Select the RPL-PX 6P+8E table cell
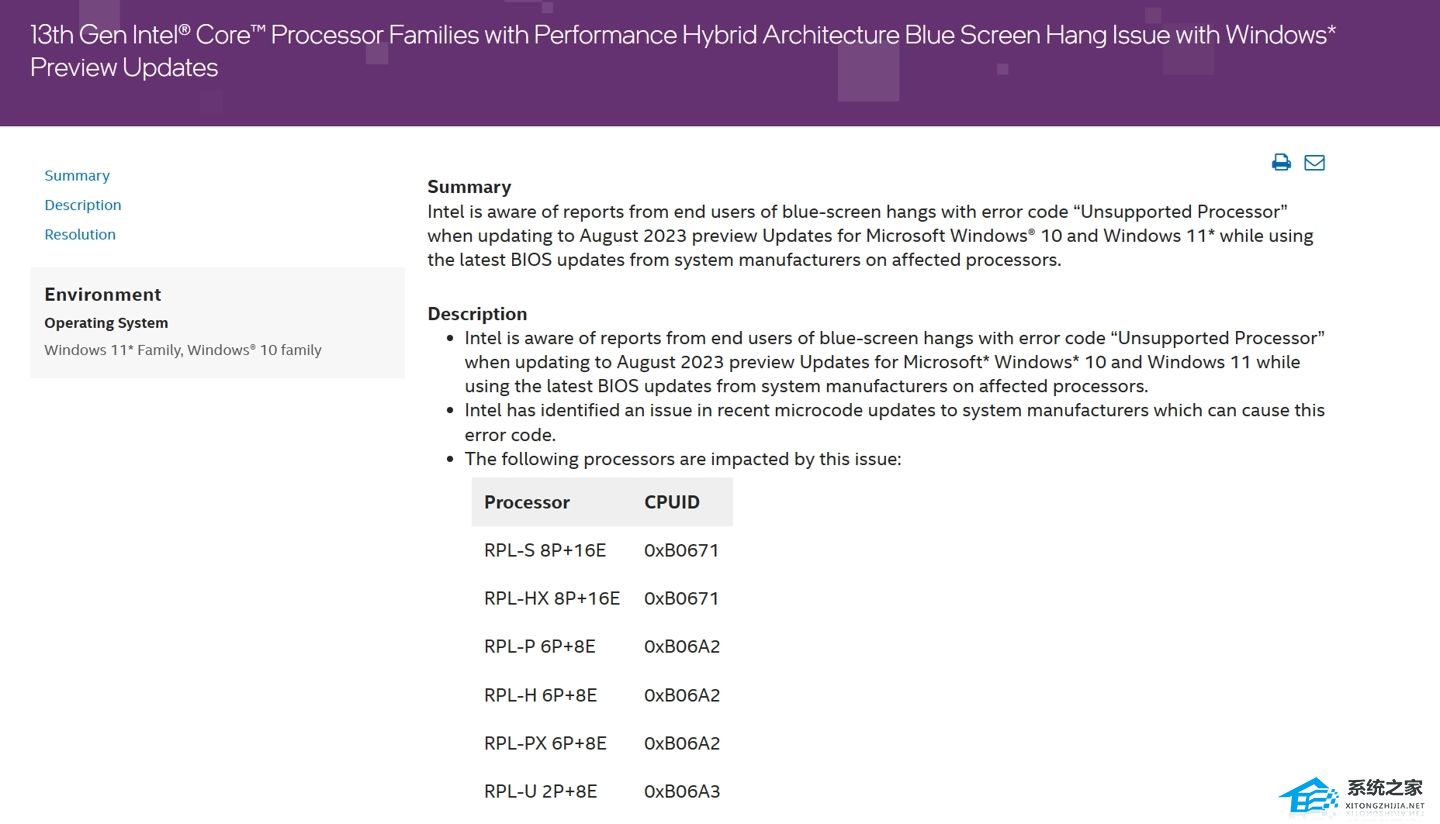1440x824 pixels. coord(545,743)
